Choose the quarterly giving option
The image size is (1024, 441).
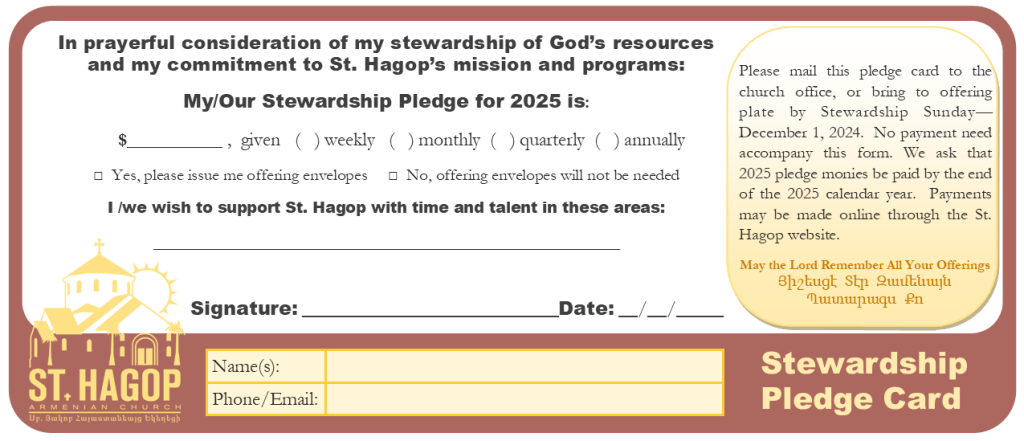502,141
